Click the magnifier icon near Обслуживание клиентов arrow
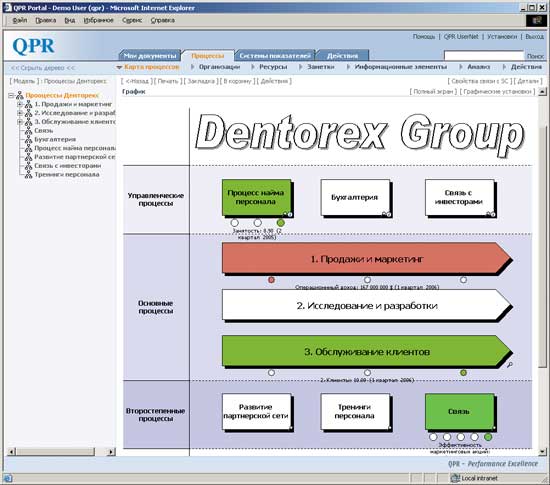550x485 pixels. [510, 365]
